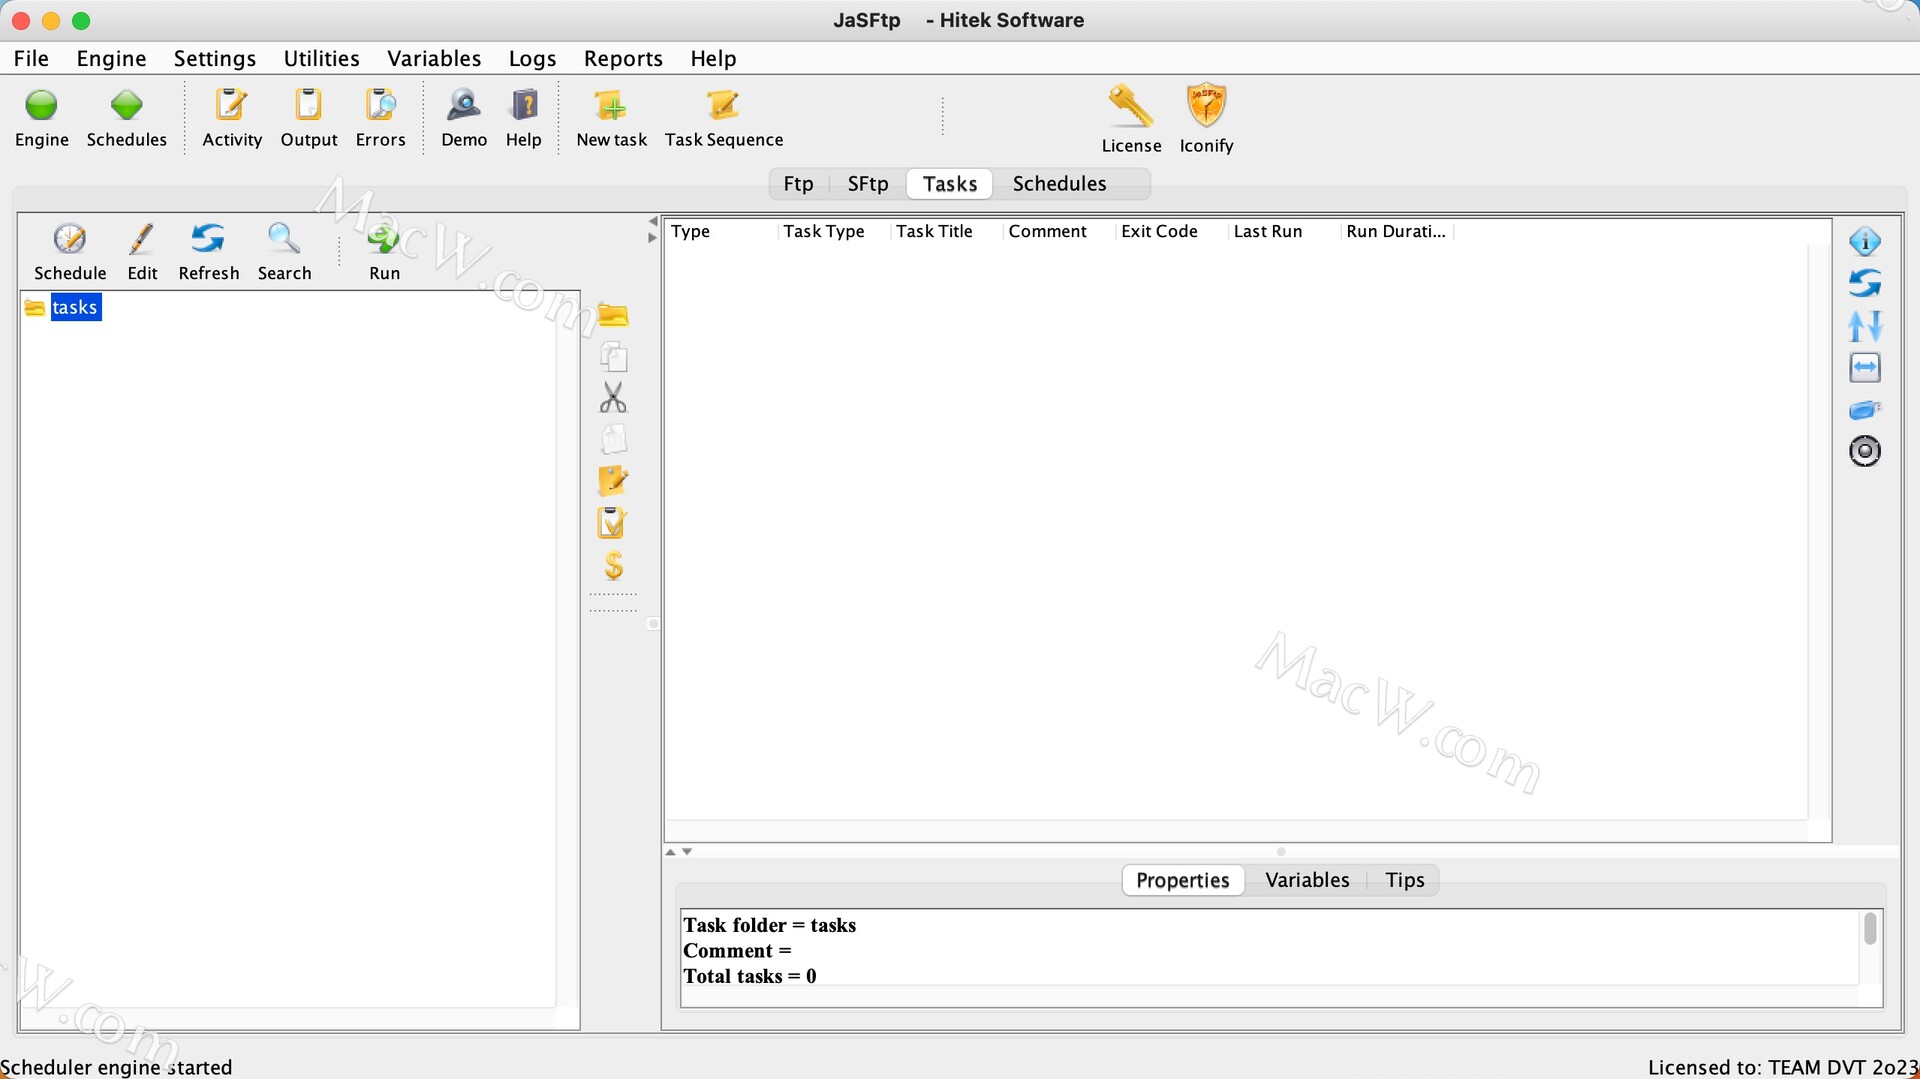The width and height of the screenshot is (1920, 1079).
Task: Click the Search magnifier icon
Action: pyautogui.click(x=284, y=239)
